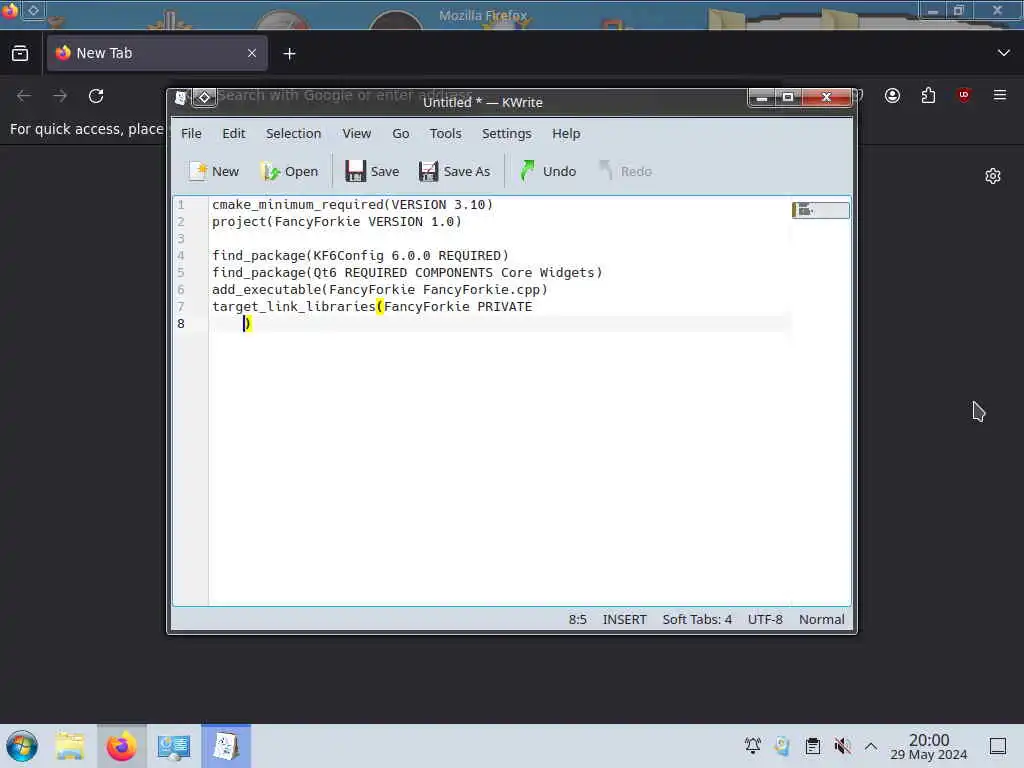Choose Save As in KWrite toolbar
The height and width of the screenshot is (768, 1024).
pyautogui.click(x=455, y=171)
